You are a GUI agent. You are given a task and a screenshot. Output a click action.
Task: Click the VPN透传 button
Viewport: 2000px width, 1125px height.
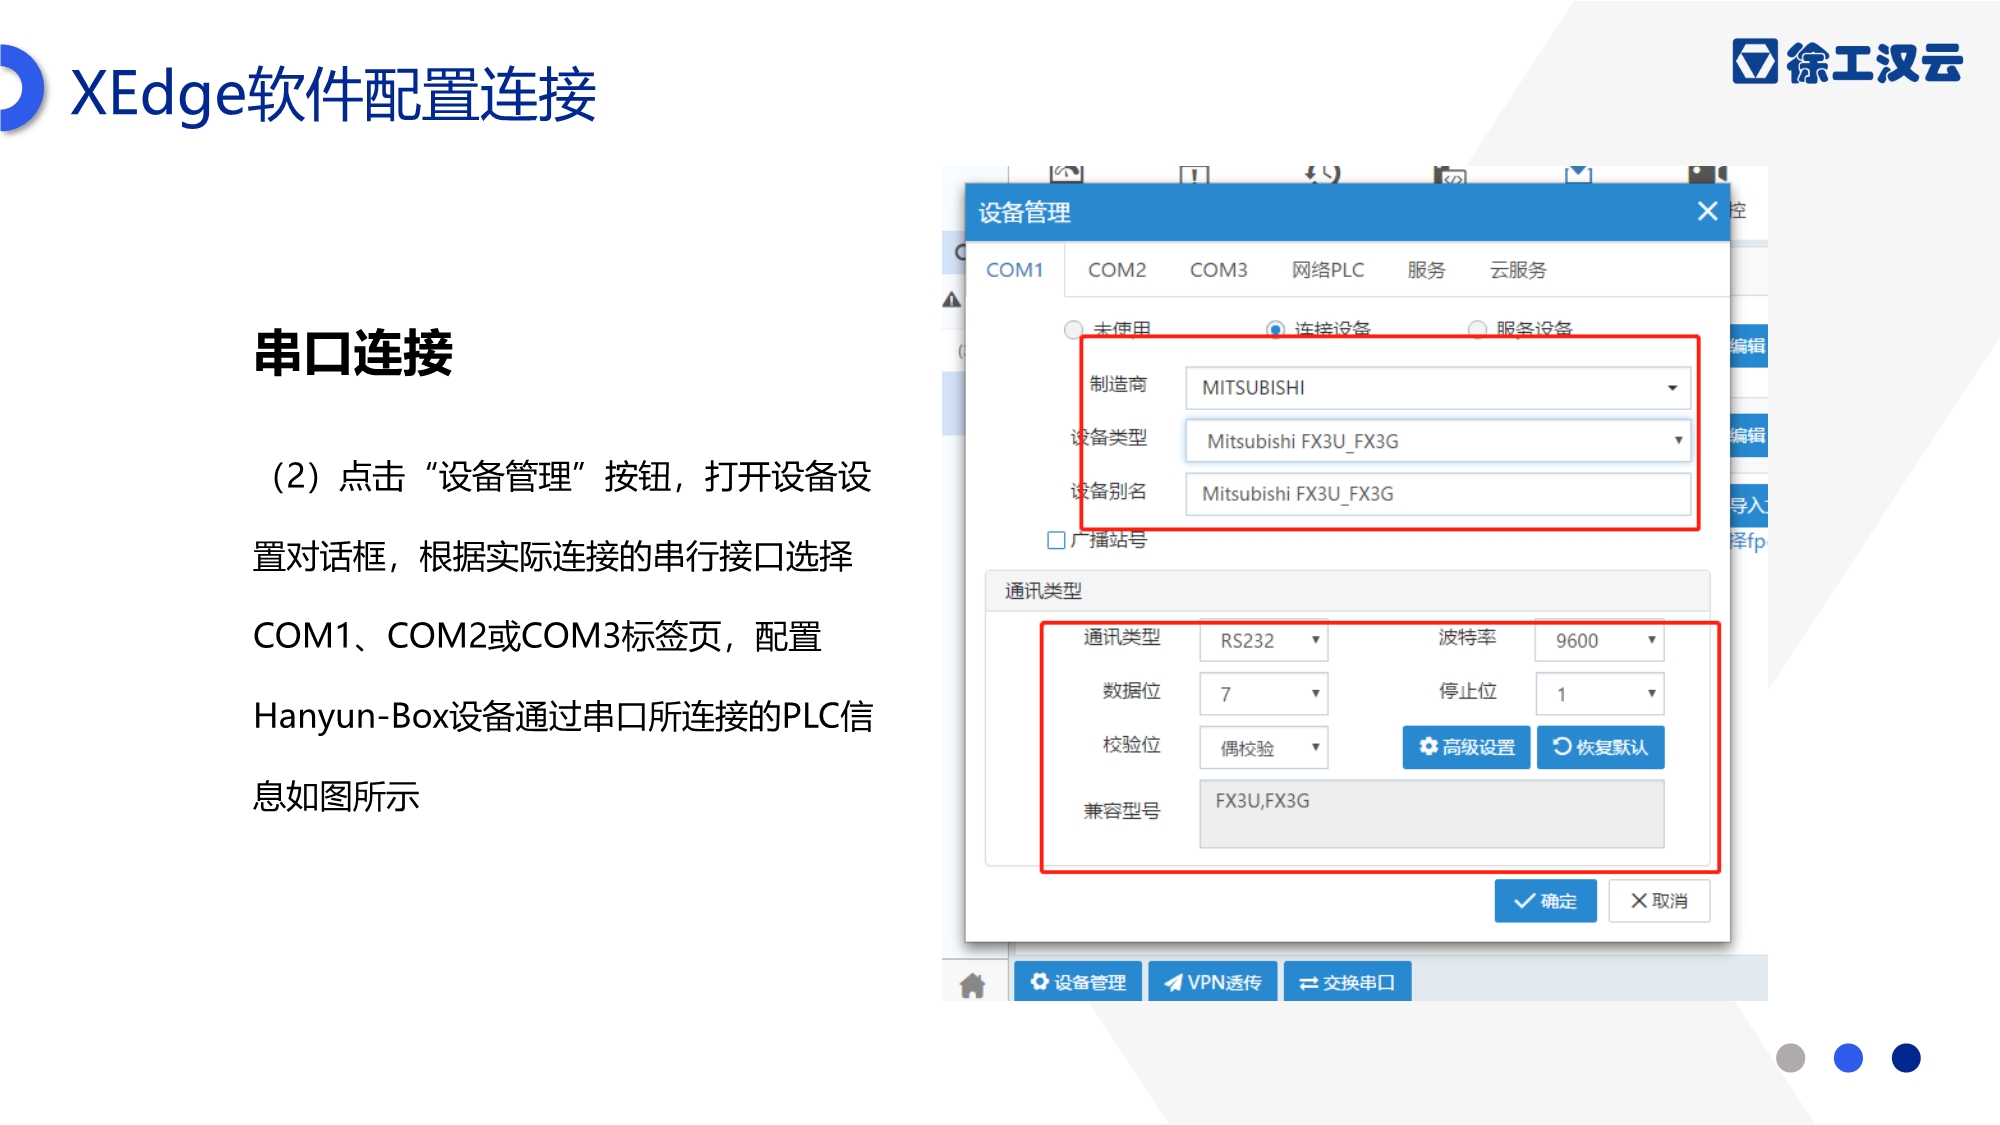click(1213, 982)
